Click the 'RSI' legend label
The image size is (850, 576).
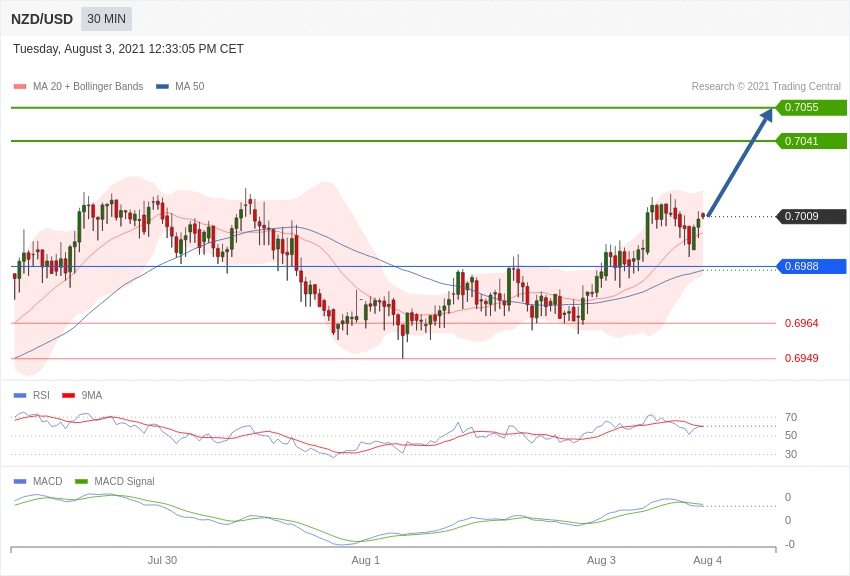point(41,396)
